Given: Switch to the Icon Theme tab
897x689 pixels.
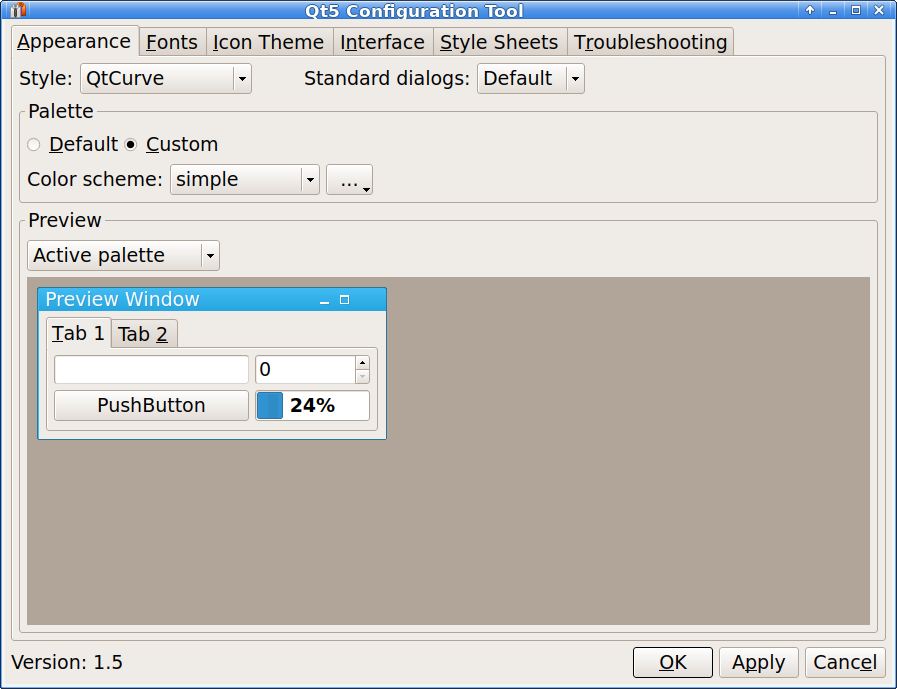Looking at the screenshot, I should tap(268, 42).
